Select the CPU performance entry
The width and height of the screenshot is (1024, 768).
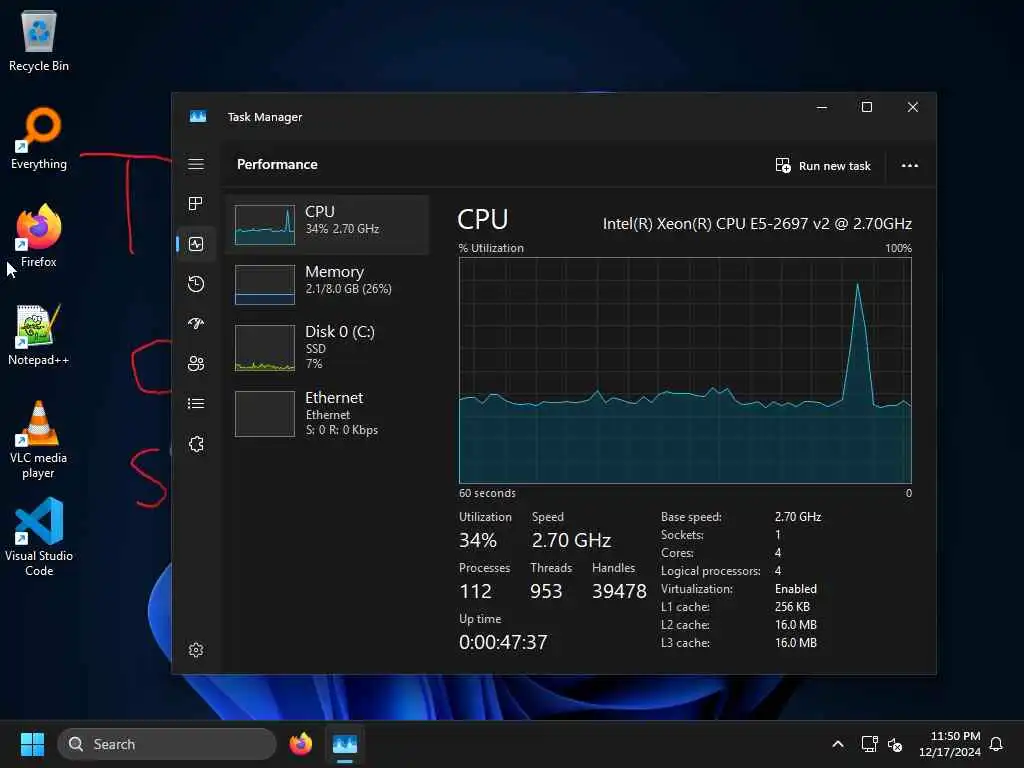coord(327,225)
